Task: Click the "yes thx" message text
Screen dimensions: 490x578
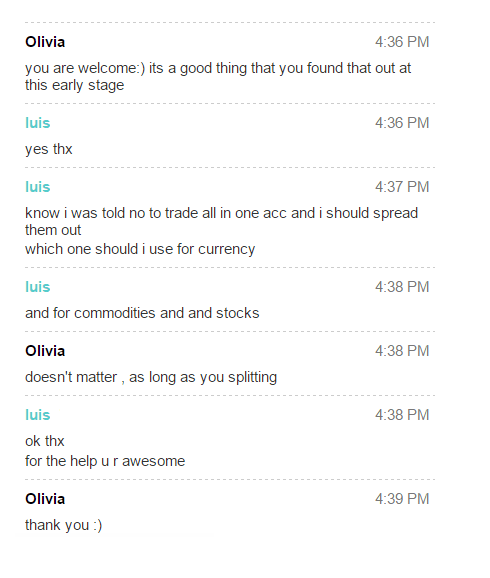Action: pyautogui.click(x=49, y=149)
